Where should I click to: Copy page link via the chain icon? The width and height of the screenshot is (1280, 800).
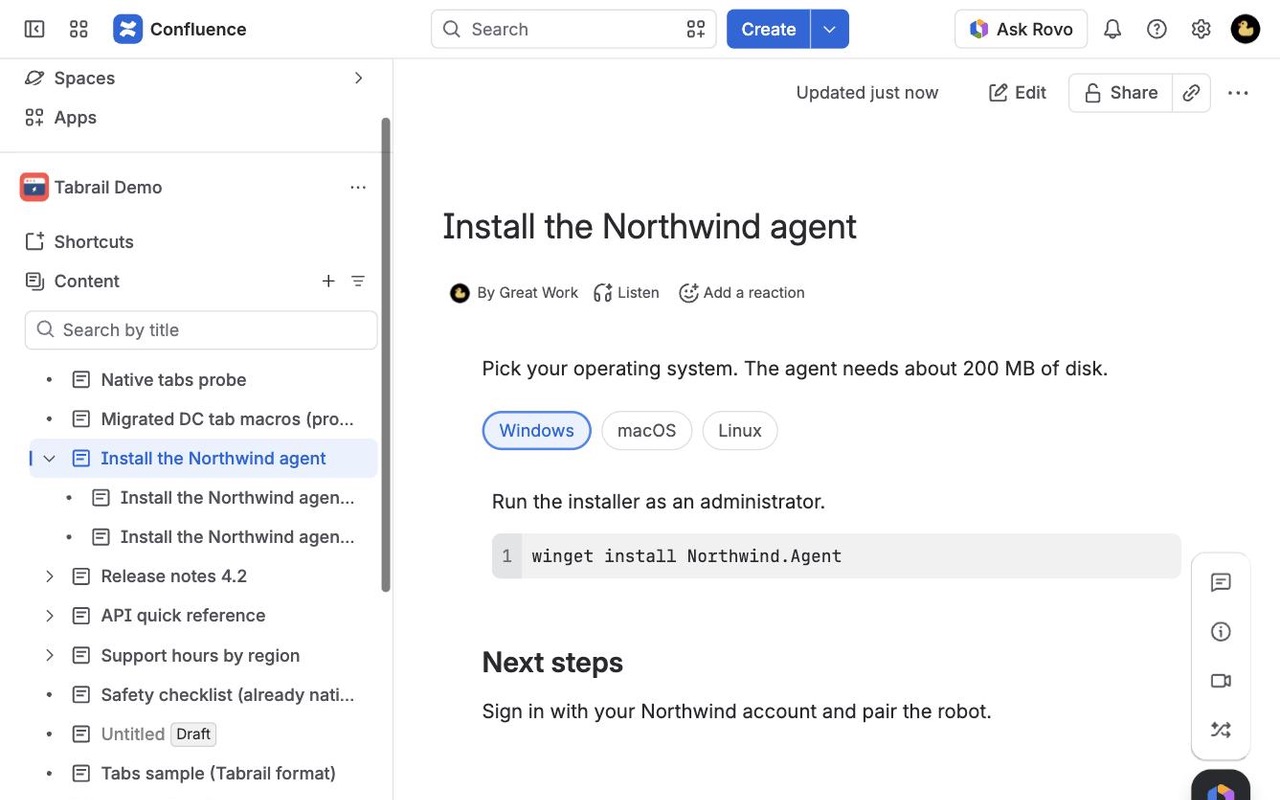[1191, 93]
